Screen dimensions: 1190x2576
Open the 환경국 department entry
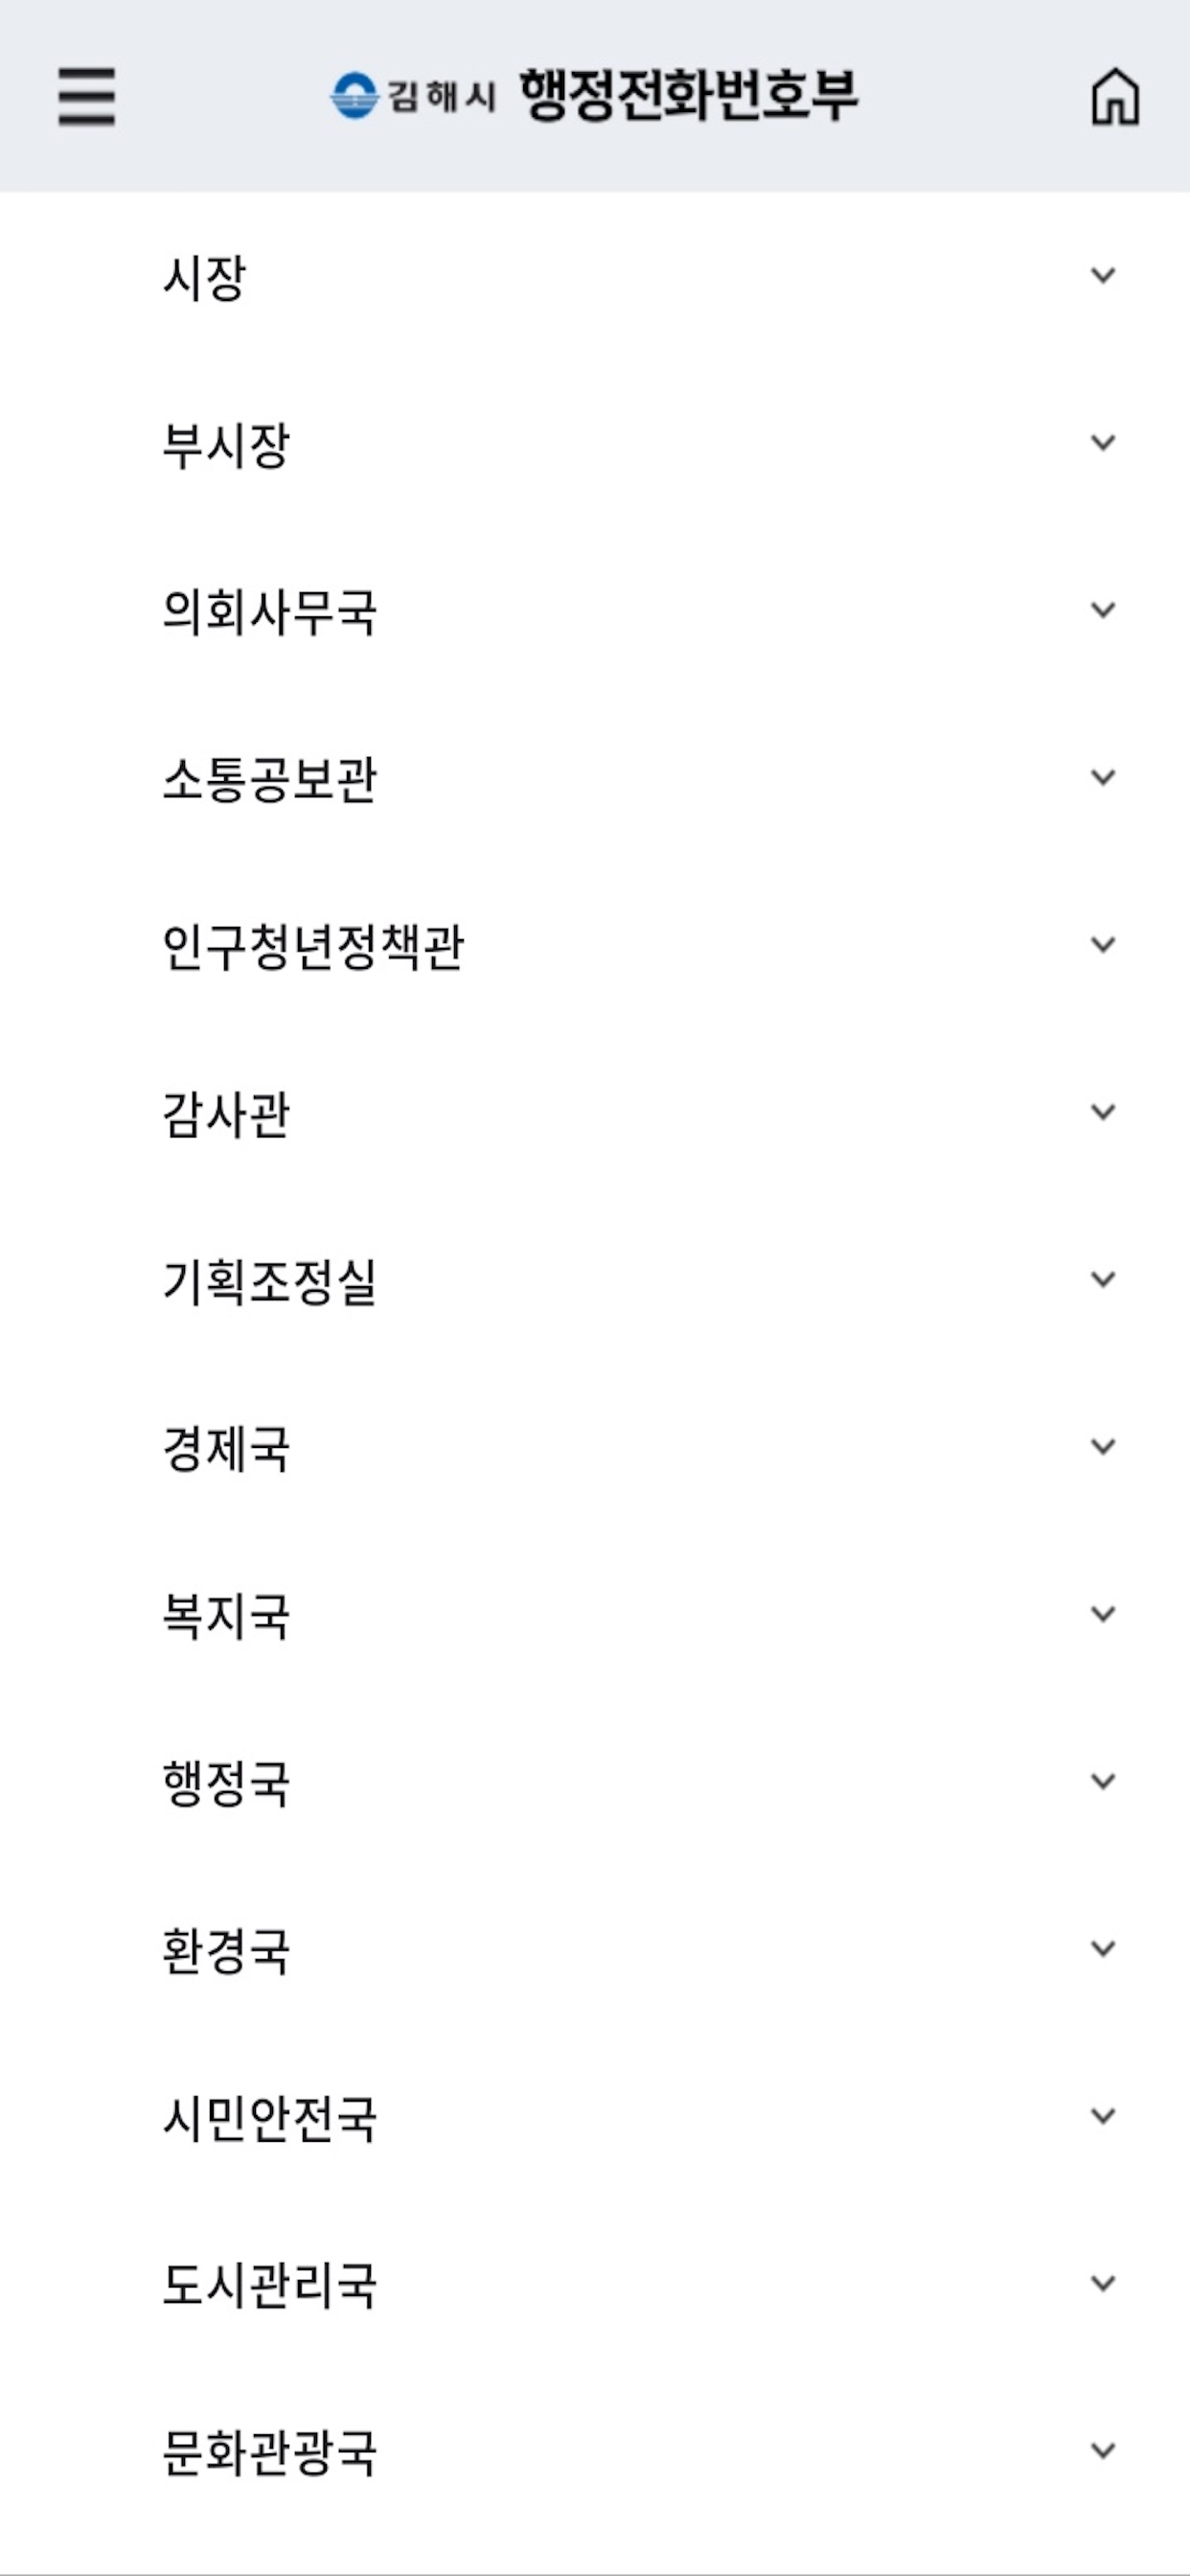[x=595, y=1950]
